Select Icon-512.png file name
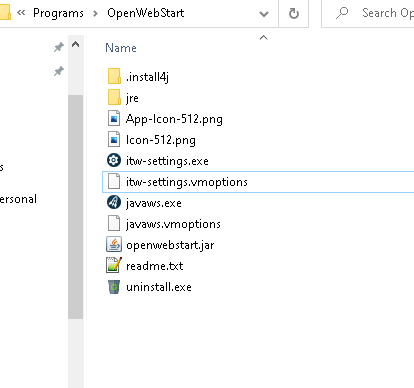 161,140
